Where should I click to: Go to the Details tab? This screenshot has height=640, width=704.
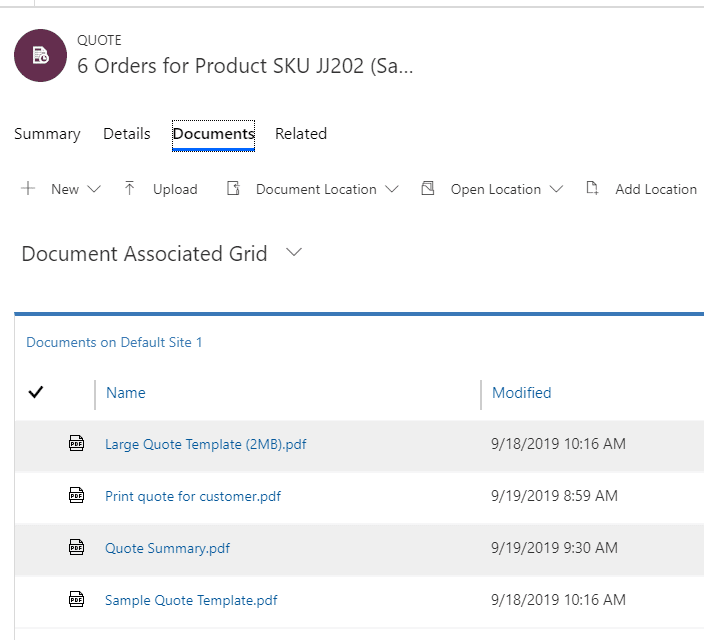point(127,134)
